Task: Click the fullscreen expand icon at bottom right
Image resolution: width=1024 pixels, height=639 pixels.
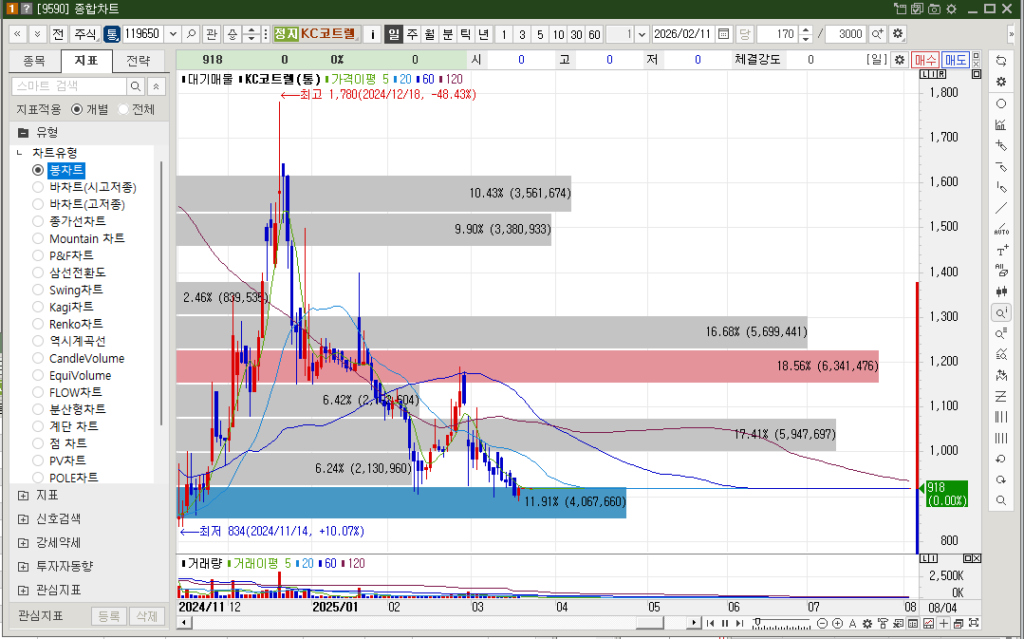Action: tap(974, 623)
